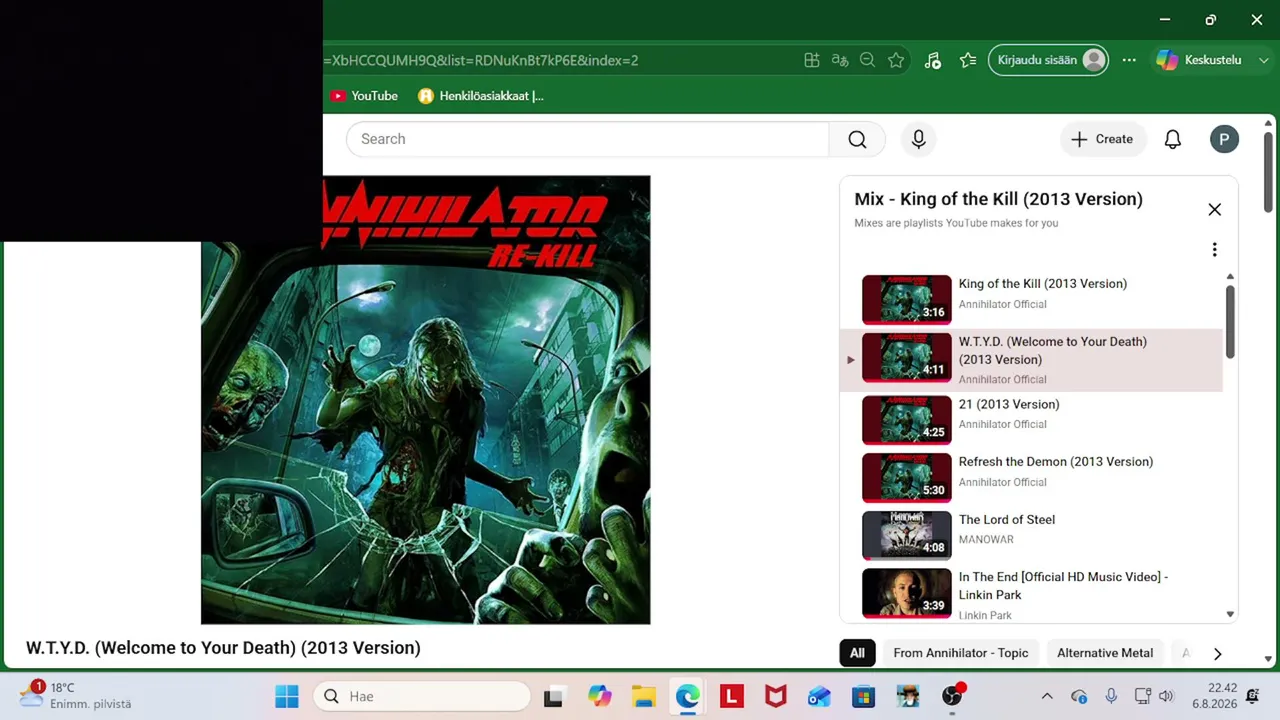Open Copilot from the taskbar
Viewport: 1280px width, 720px height.
(x=599, y=697)
